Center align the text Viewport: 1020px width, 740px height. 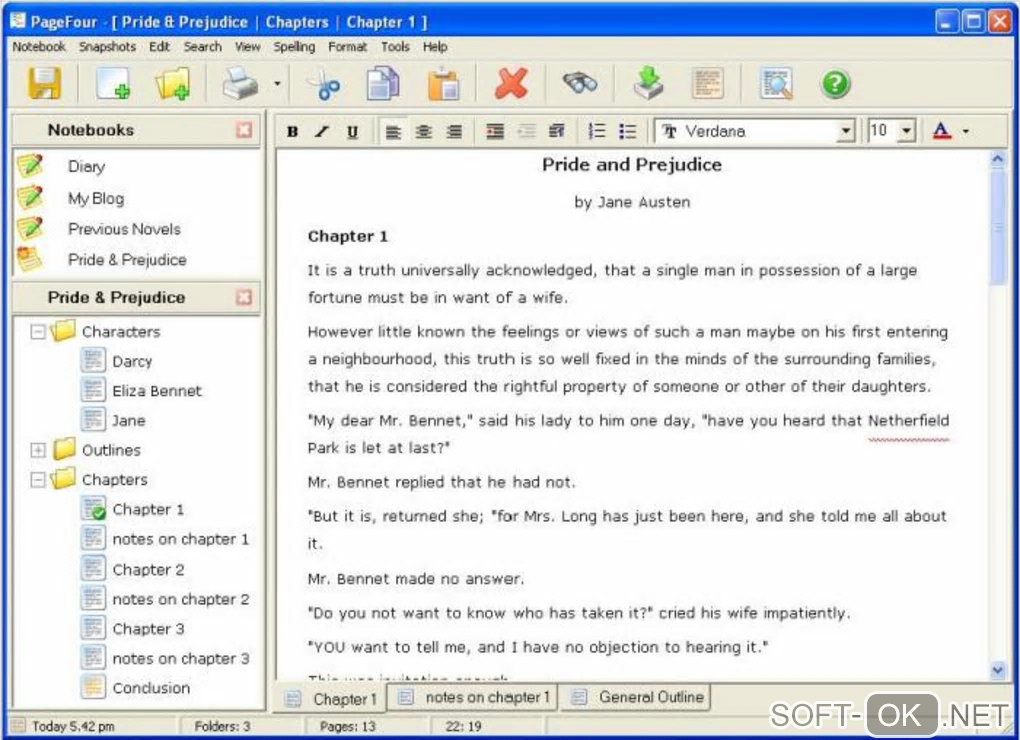[423, 132]
